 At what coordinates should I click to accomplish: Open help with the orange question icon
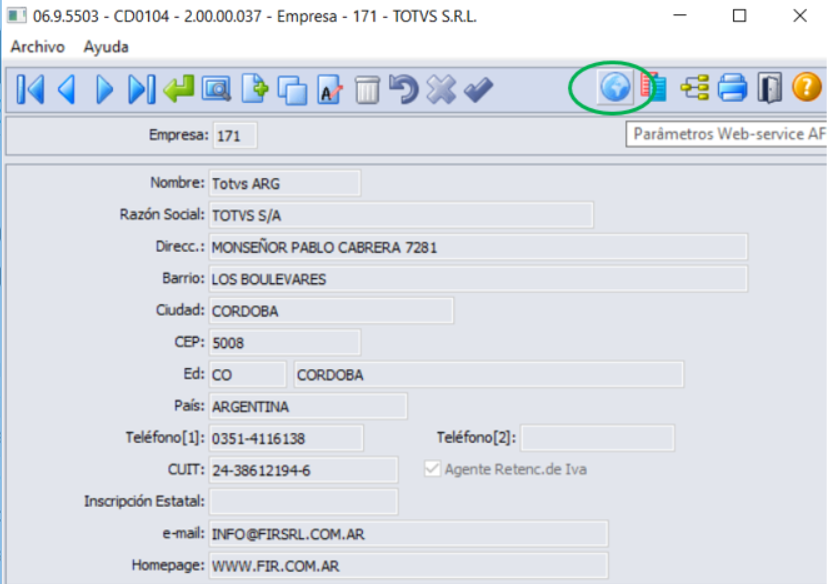(x=807, y=87)
